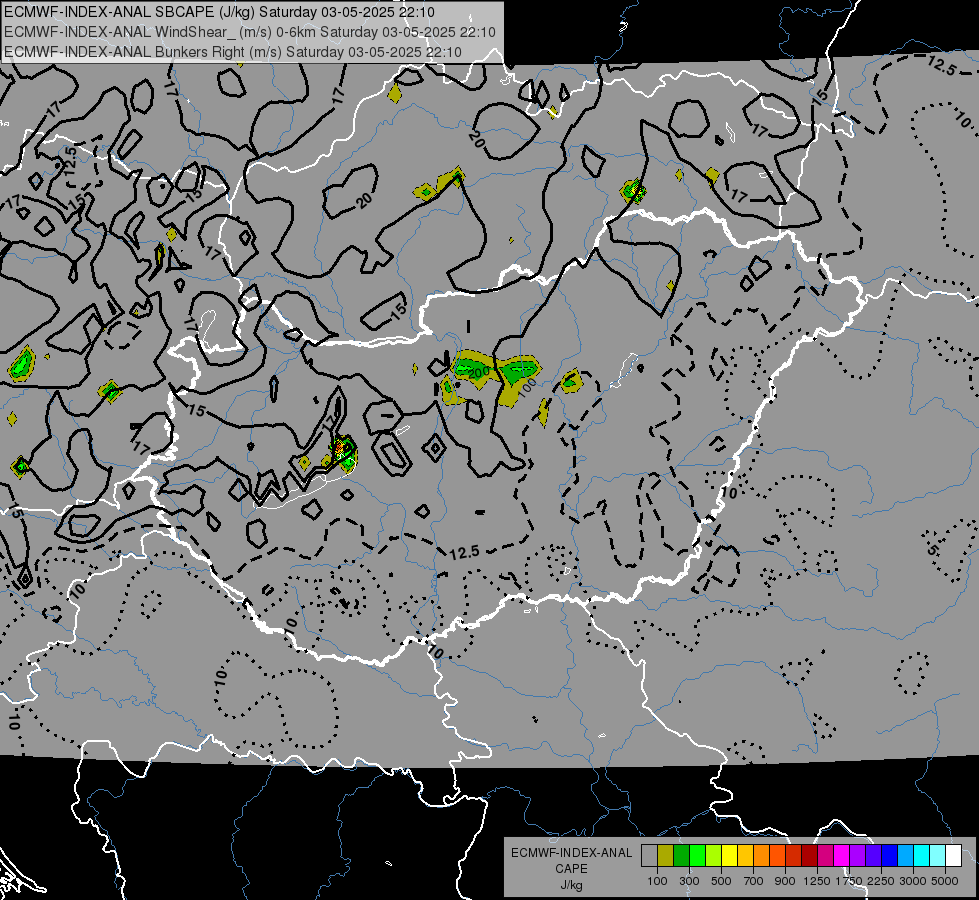Click the dark green legend swatch
This screenshot has height=900, width=979.
681,856
